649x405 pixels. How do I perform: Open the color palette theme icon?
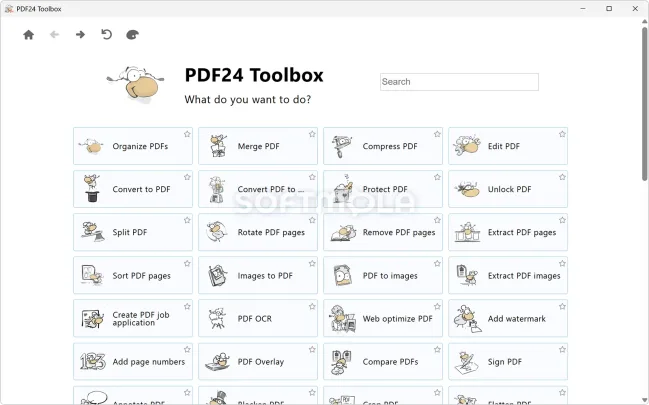click(x=132, y=35)
